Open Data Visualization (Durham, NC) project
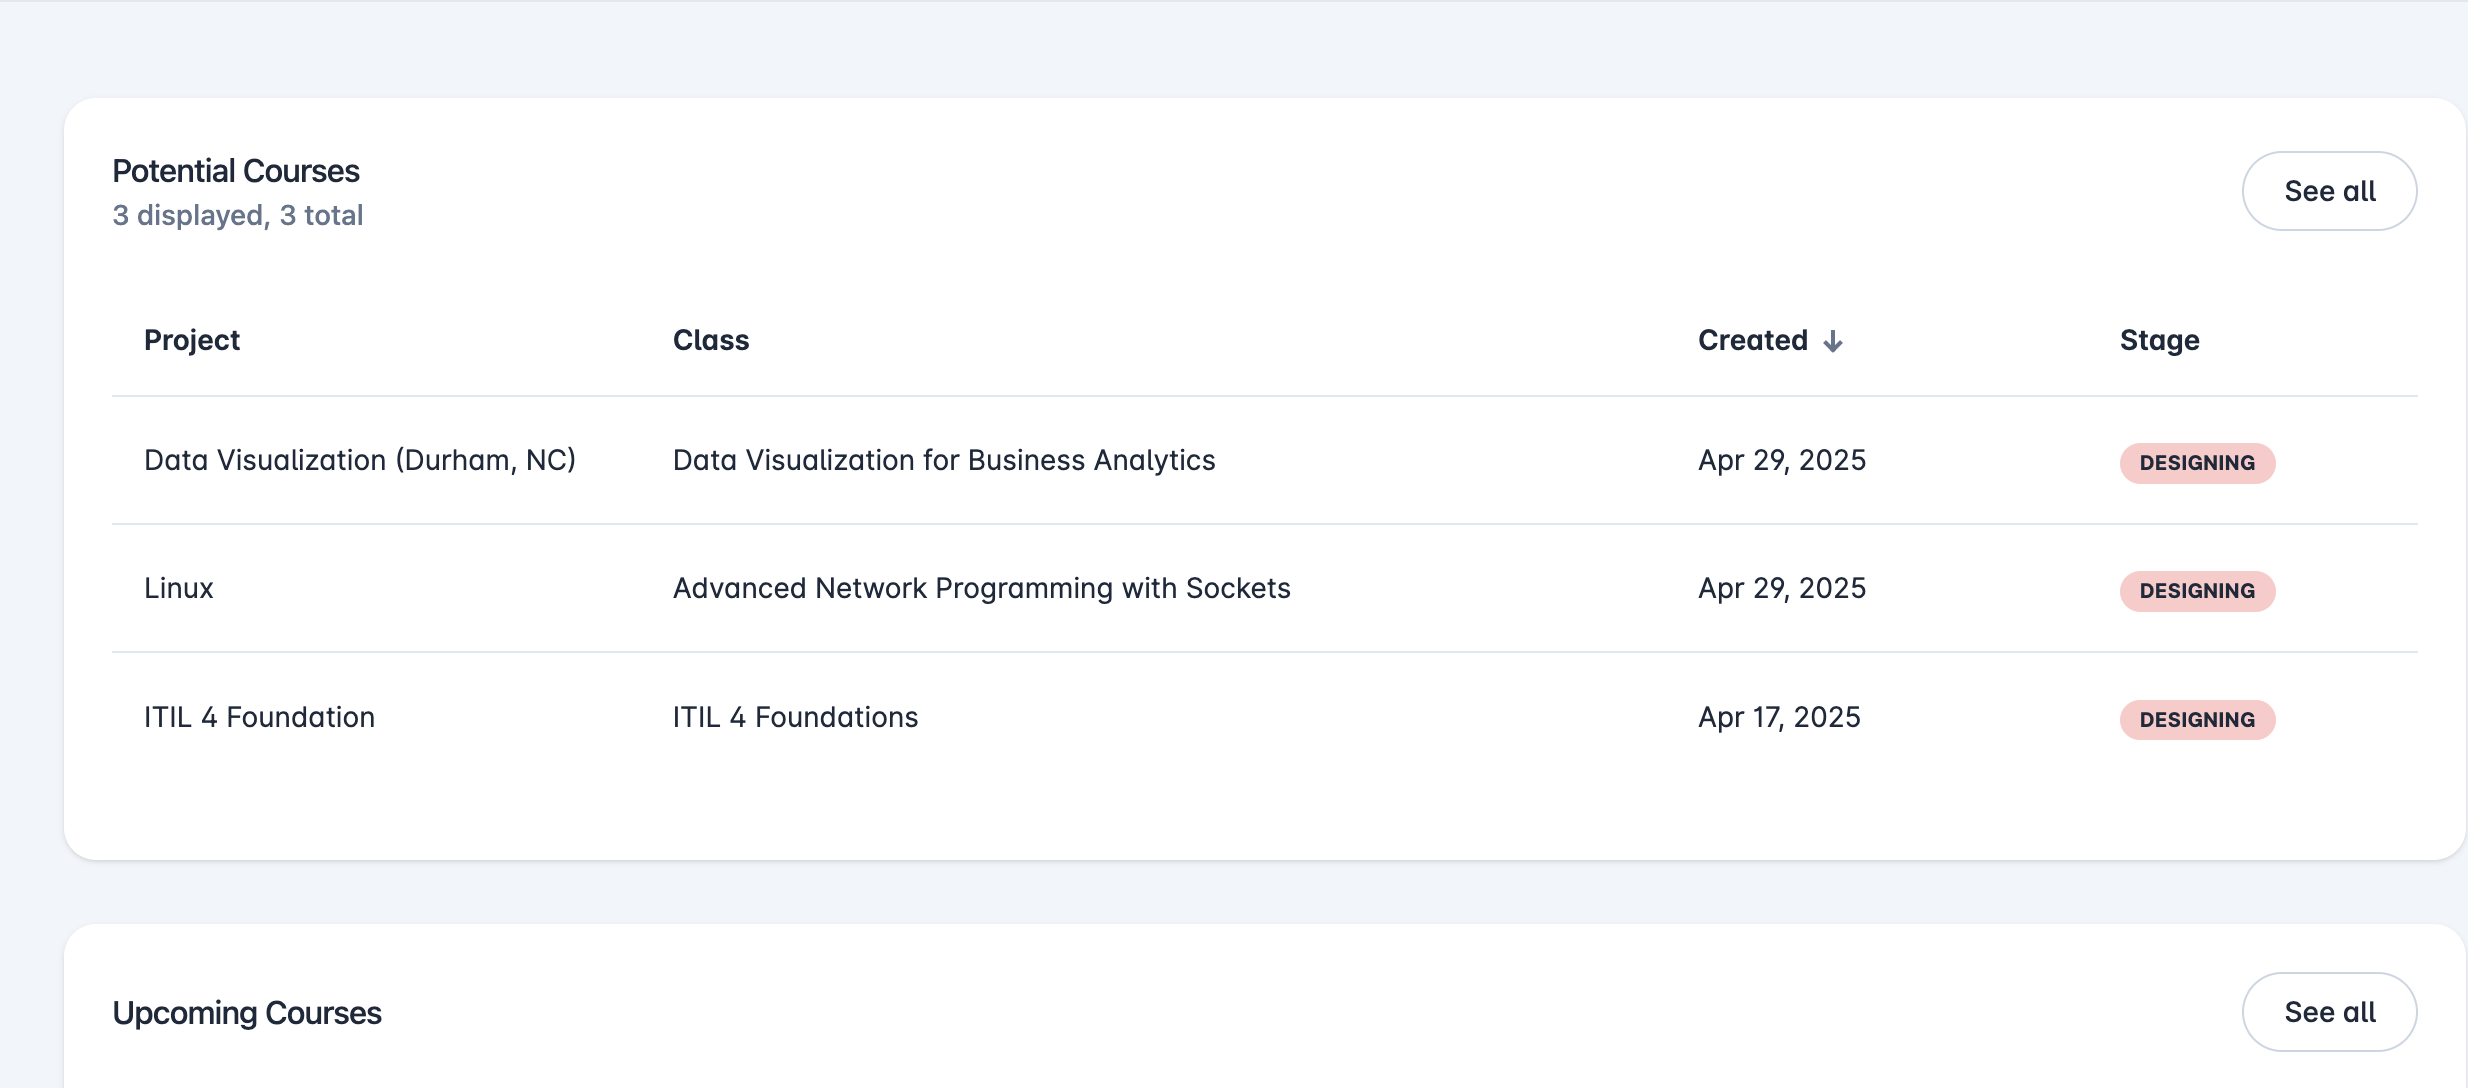The image size is (2468, 1088). pos(360,460)
